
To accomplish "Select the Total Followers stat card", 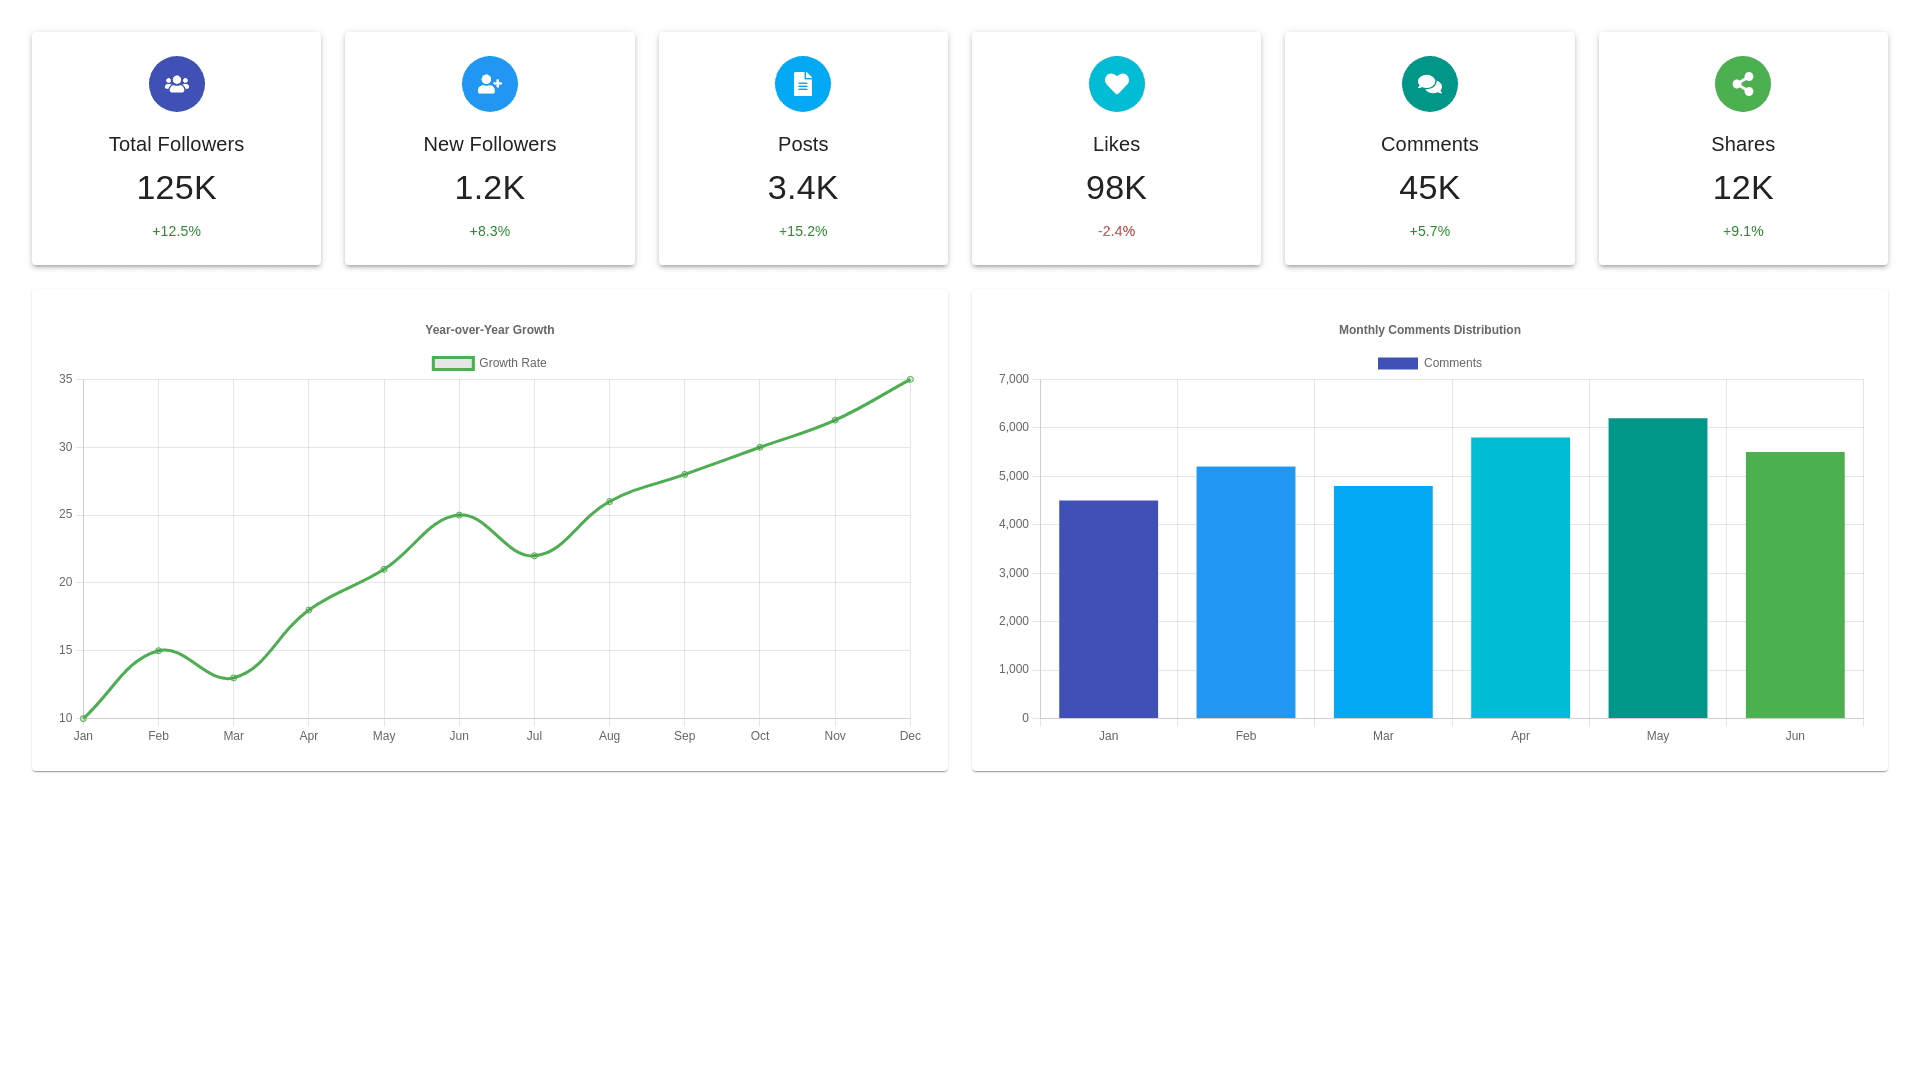I will pos(176,148).
